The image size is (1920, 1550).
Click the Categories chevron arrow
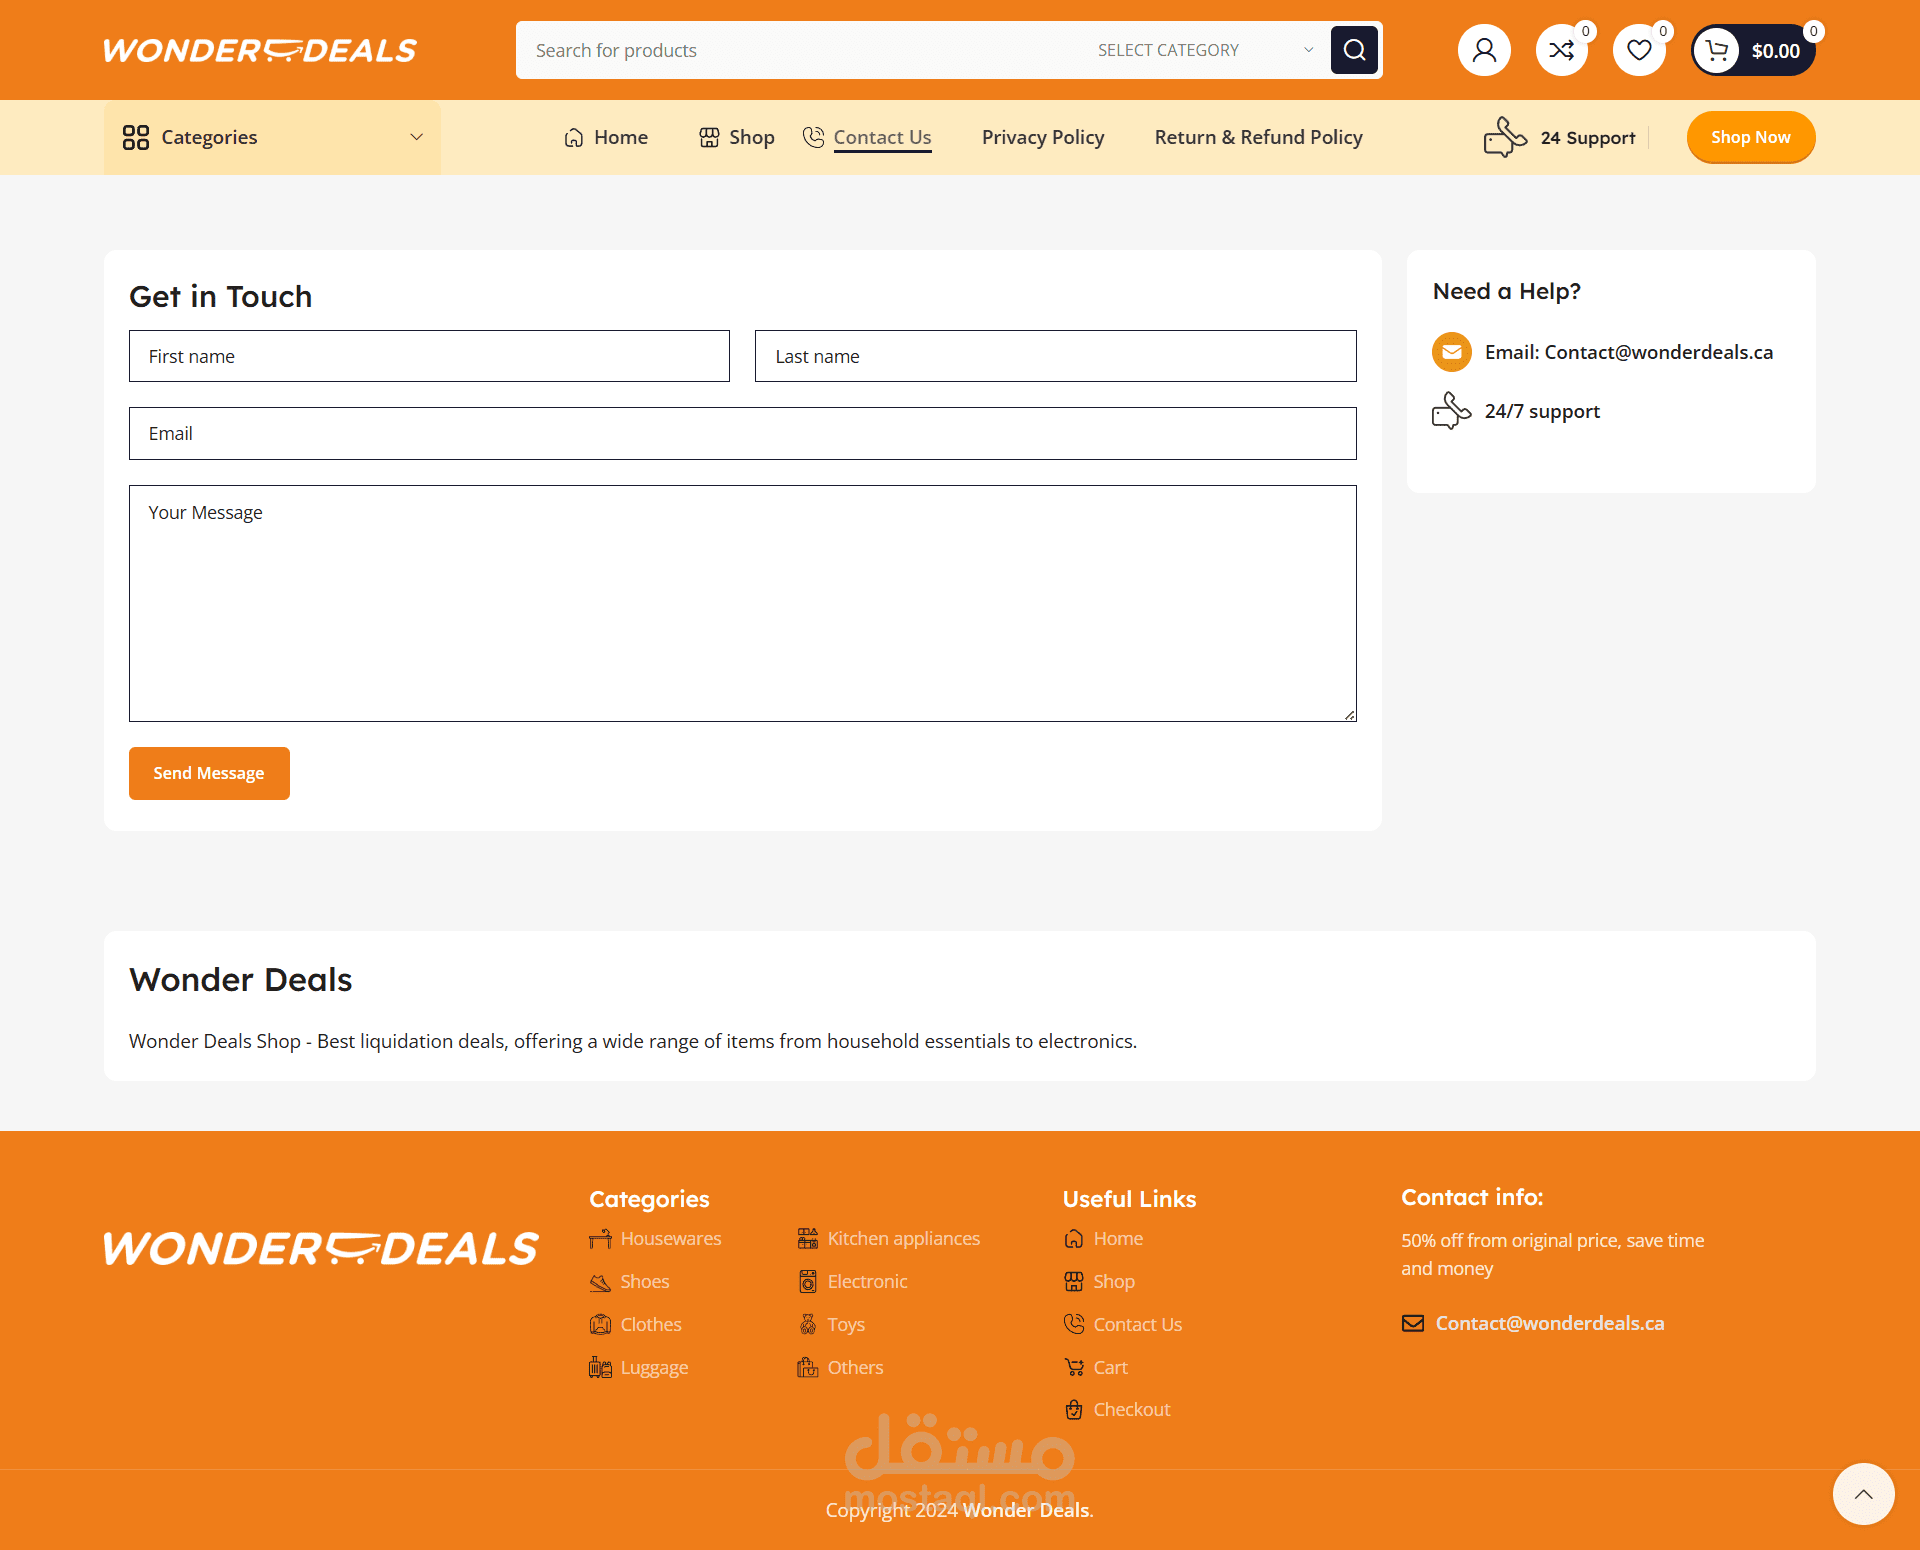click(x=417, y=137)
